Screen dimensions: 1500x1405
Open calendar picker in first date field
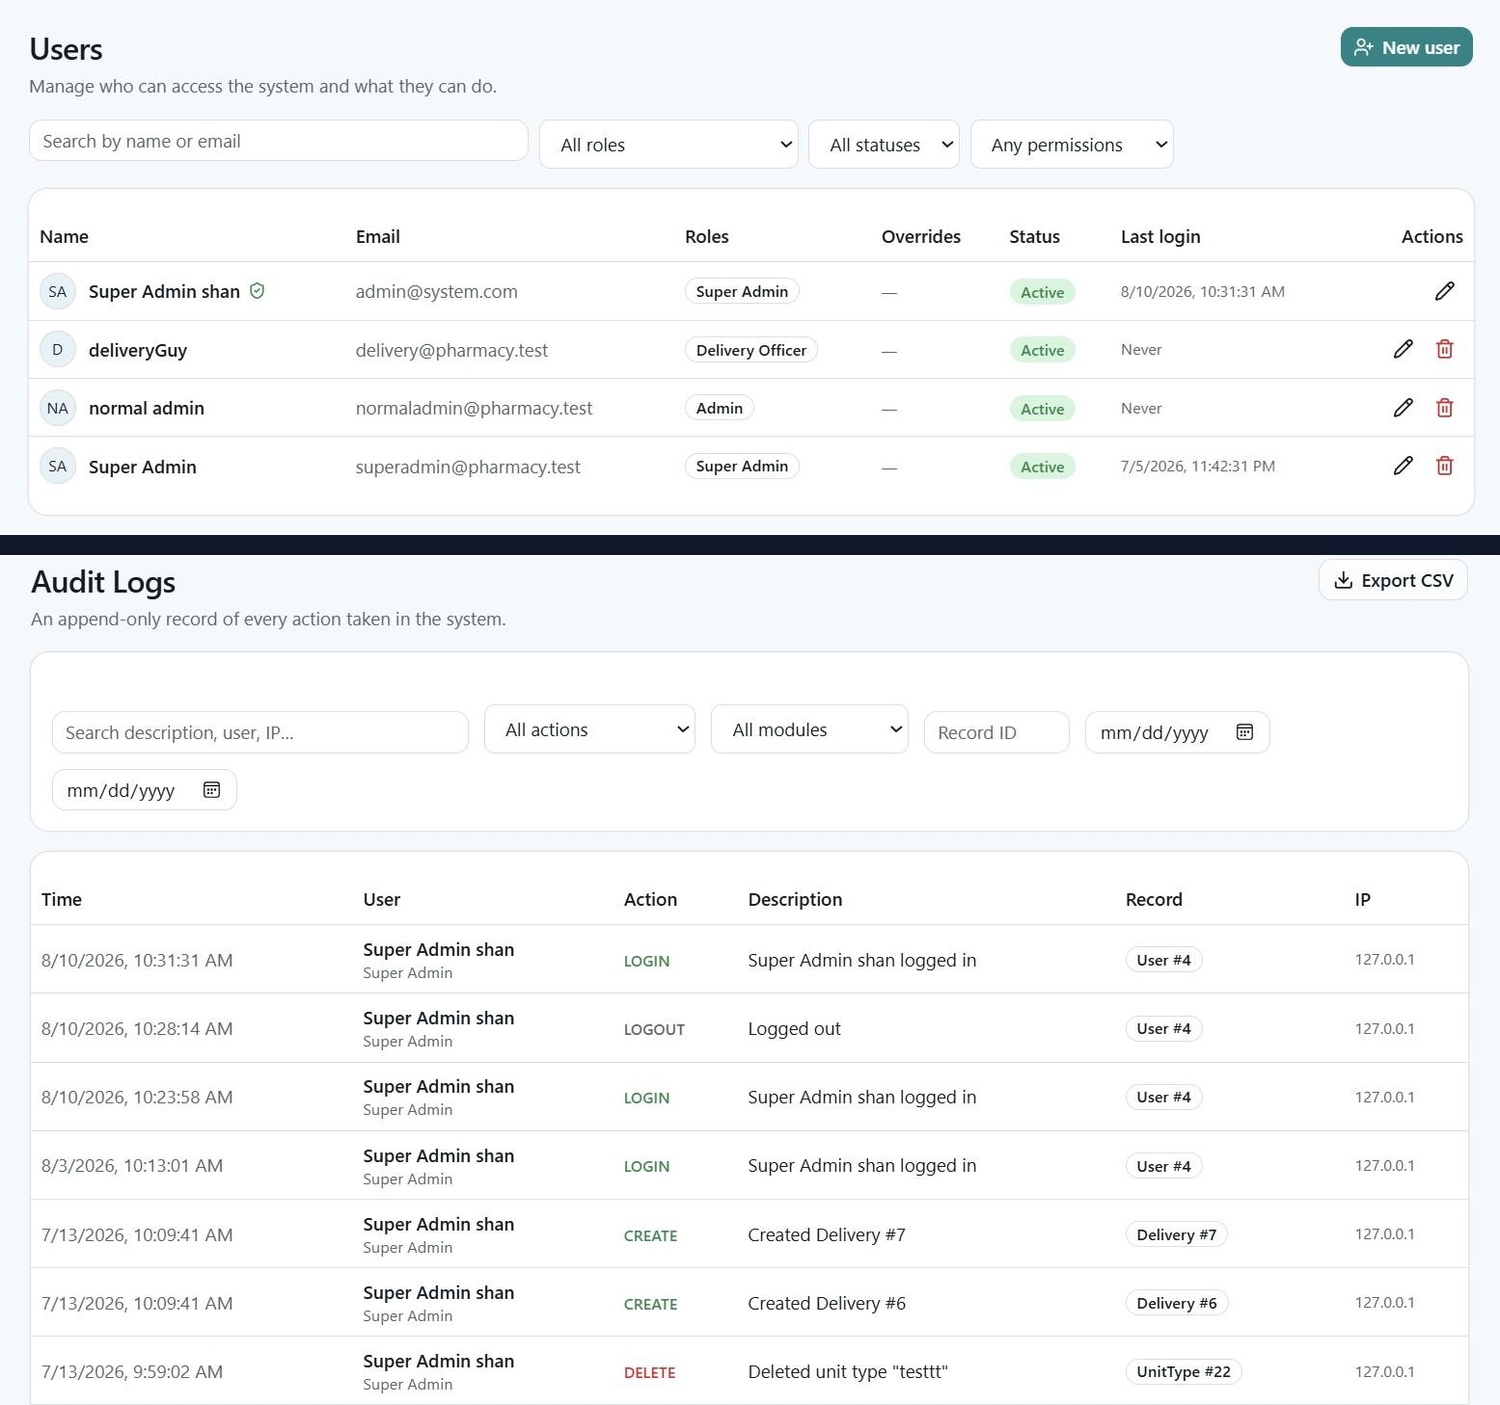pyautogui.click(x=1244, y=732)
